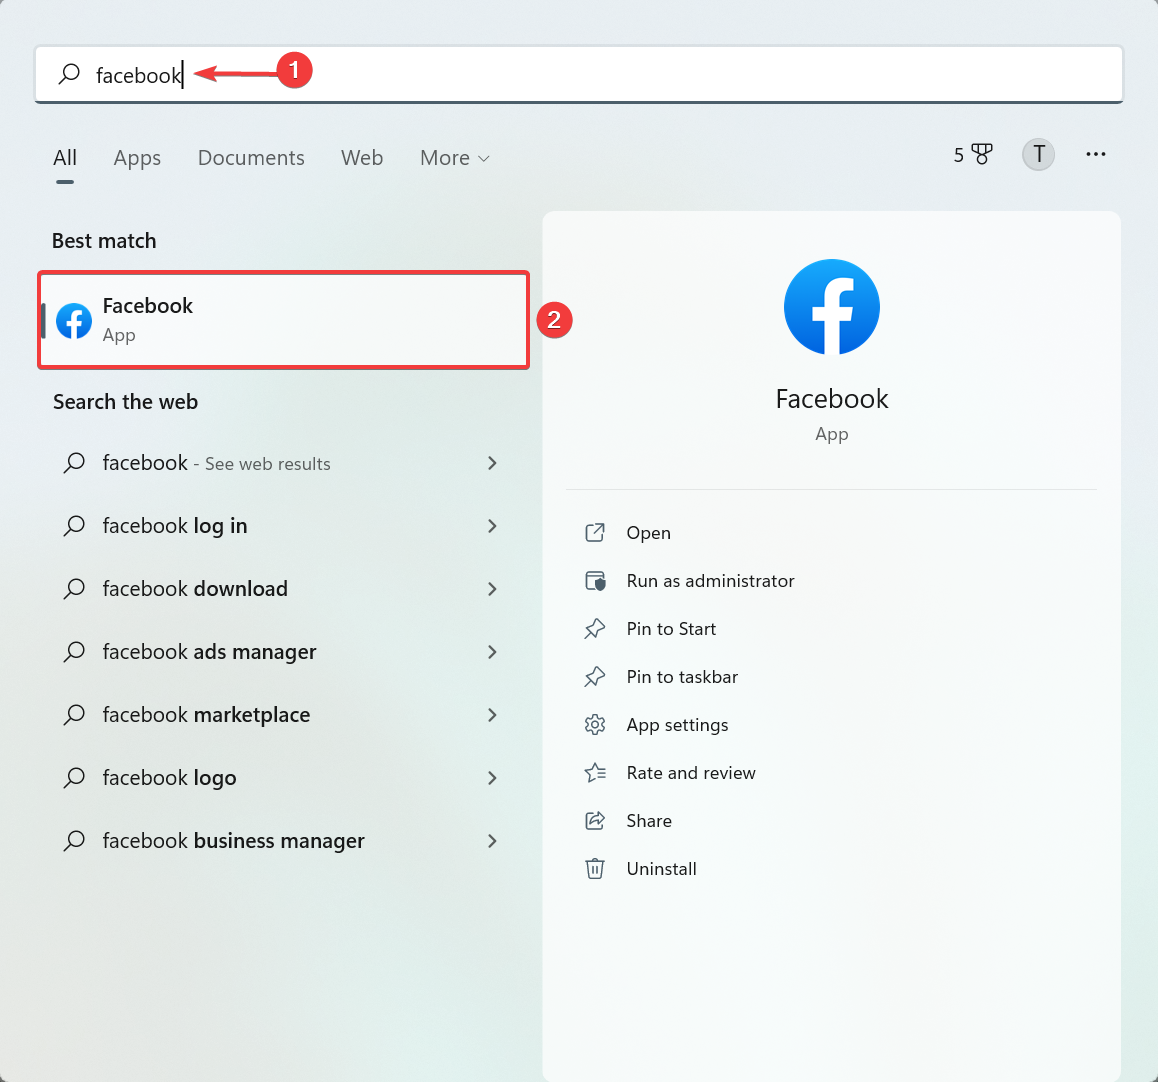Switch to the All tab
1158x1082 pixels.
[x=65, y=158]
